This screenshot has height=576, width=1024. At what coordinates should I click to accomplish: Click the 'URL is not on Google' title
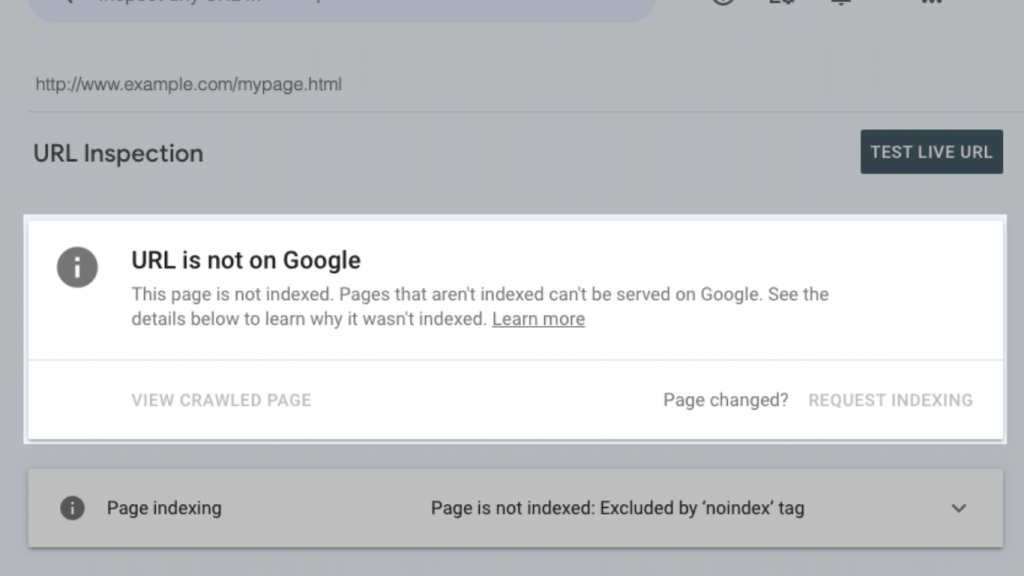[246, 260]
